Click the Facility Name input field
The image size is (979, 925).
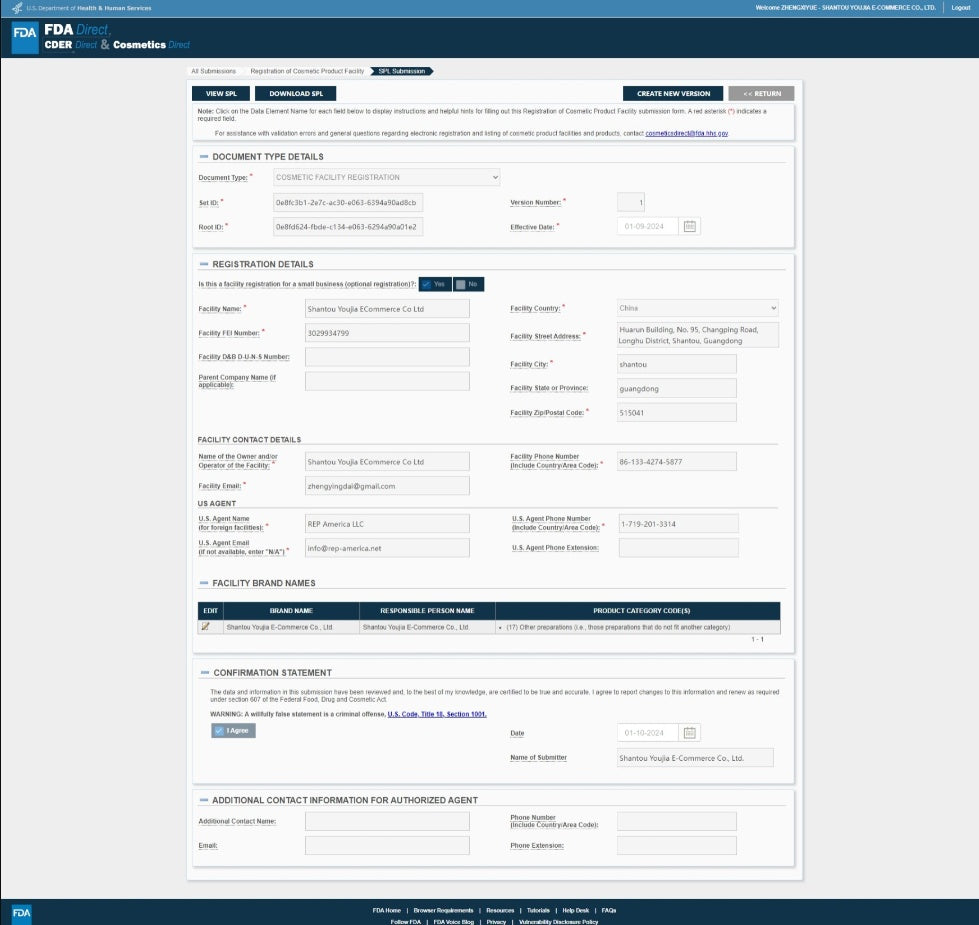[x=387, y=309]
